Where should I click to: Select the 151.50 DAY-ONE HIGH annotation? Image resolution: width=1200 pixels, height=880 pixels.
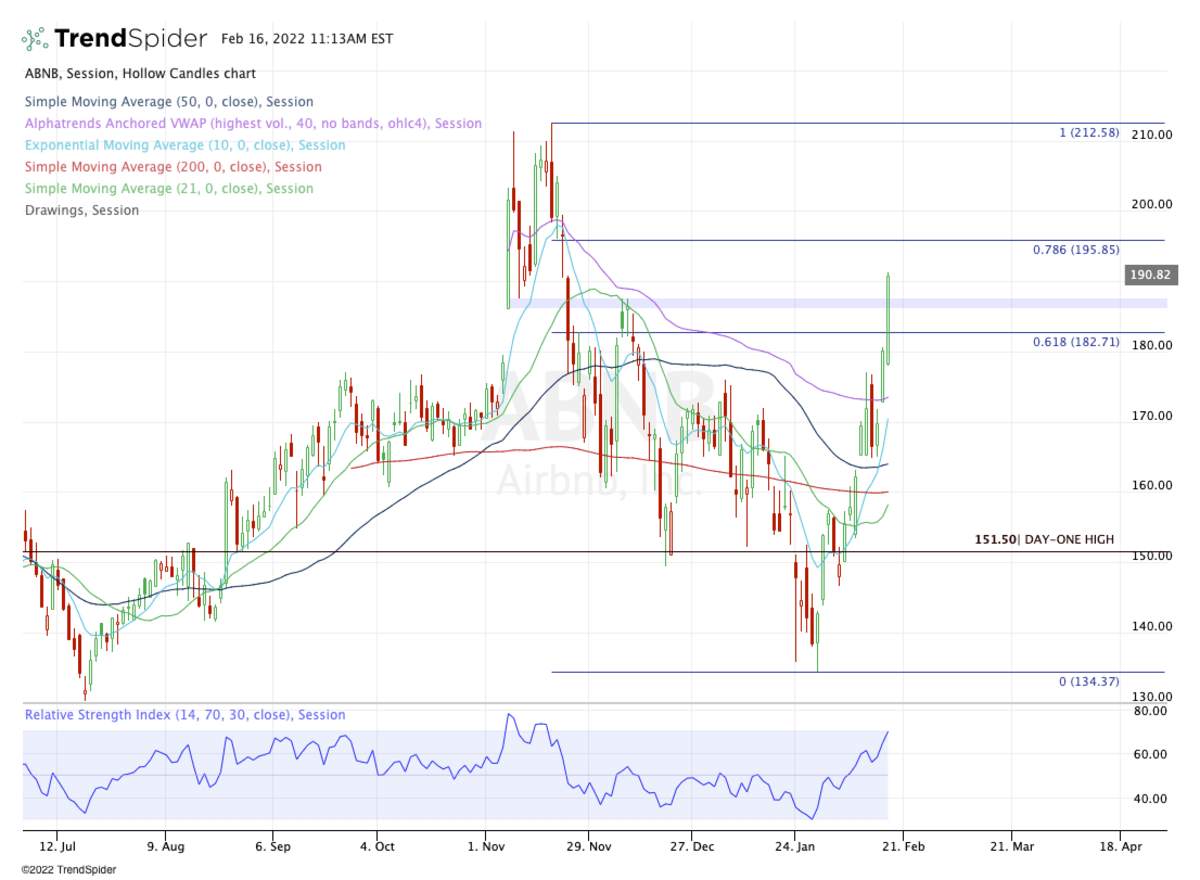1044,540
